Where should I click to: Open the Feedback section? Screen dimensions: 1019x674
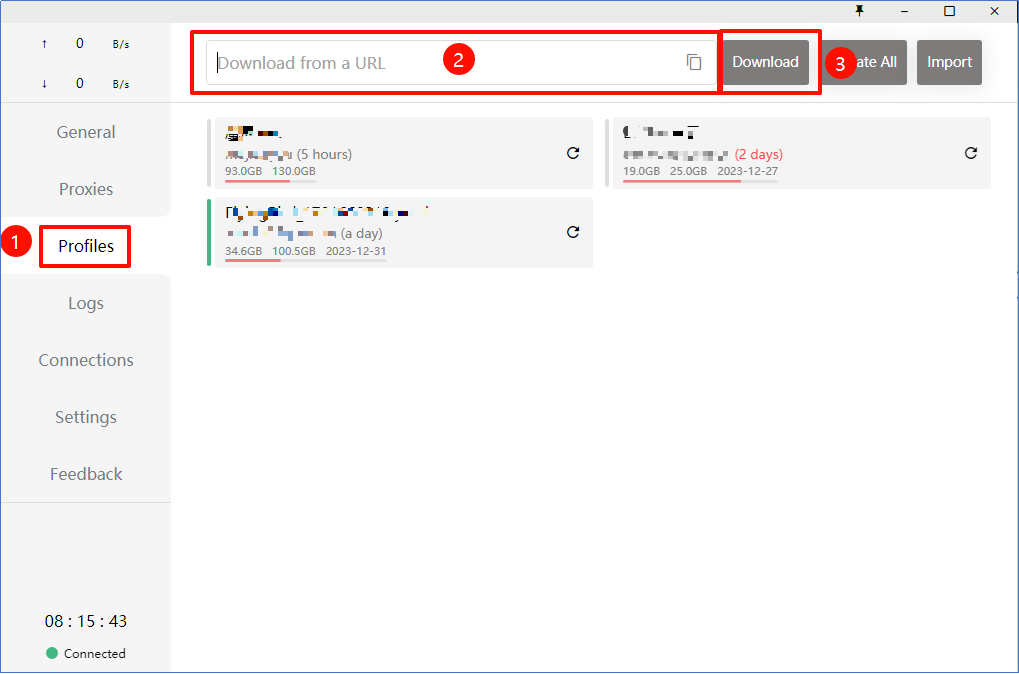(x=86, y=474)
